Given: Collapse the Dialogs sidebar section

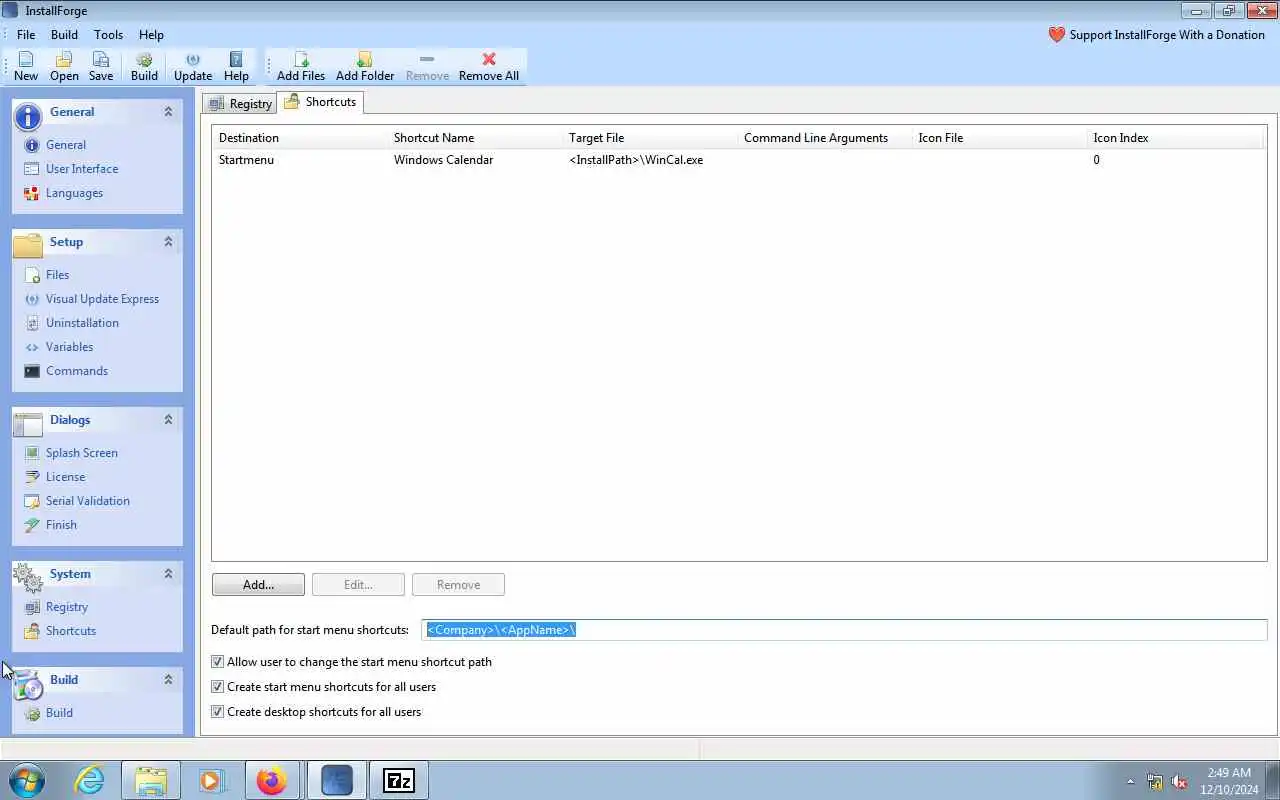Looking at the screenshot, I should pos(168,420).
